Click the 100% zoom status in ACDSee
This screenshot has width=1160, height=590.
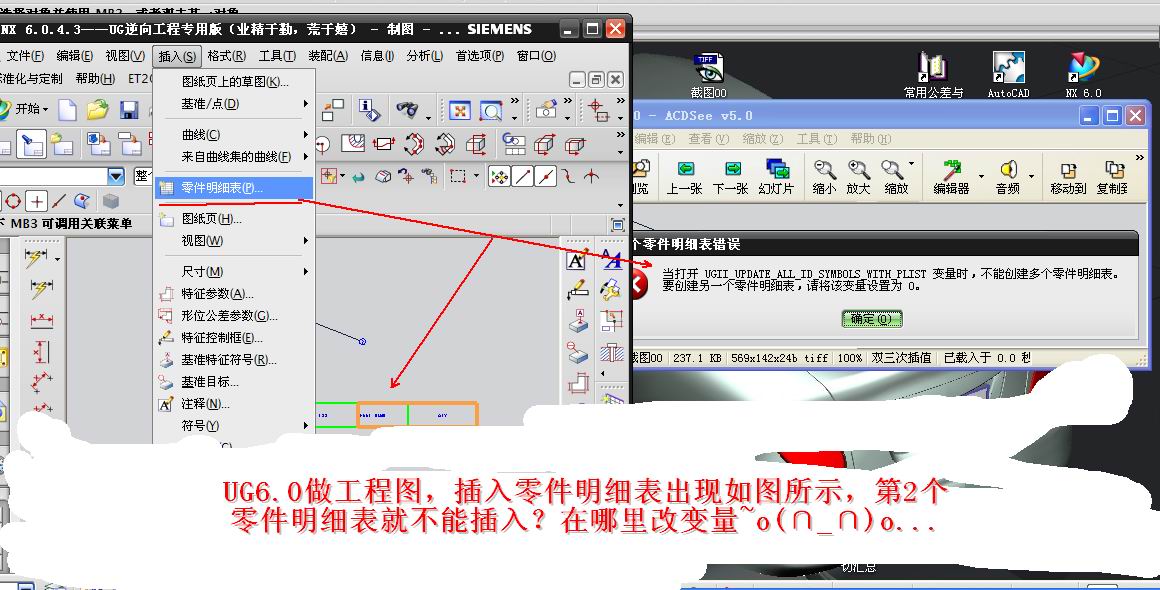point(850,358)
